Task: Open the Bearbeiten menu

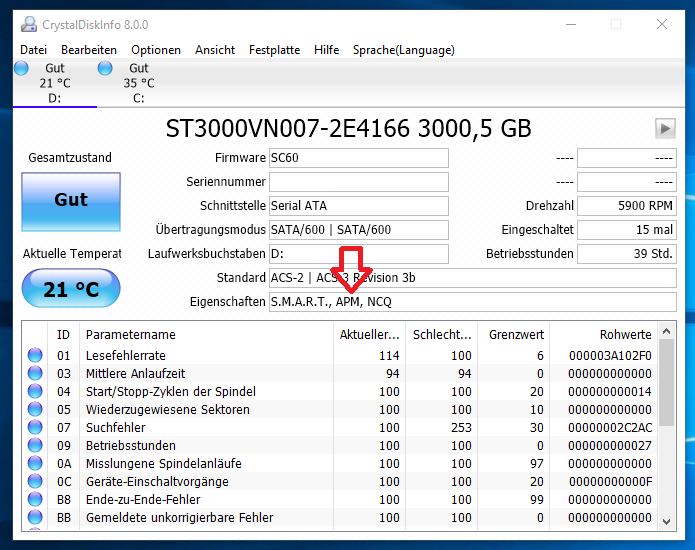Action: pyautogui.click(x=89, y=50)
